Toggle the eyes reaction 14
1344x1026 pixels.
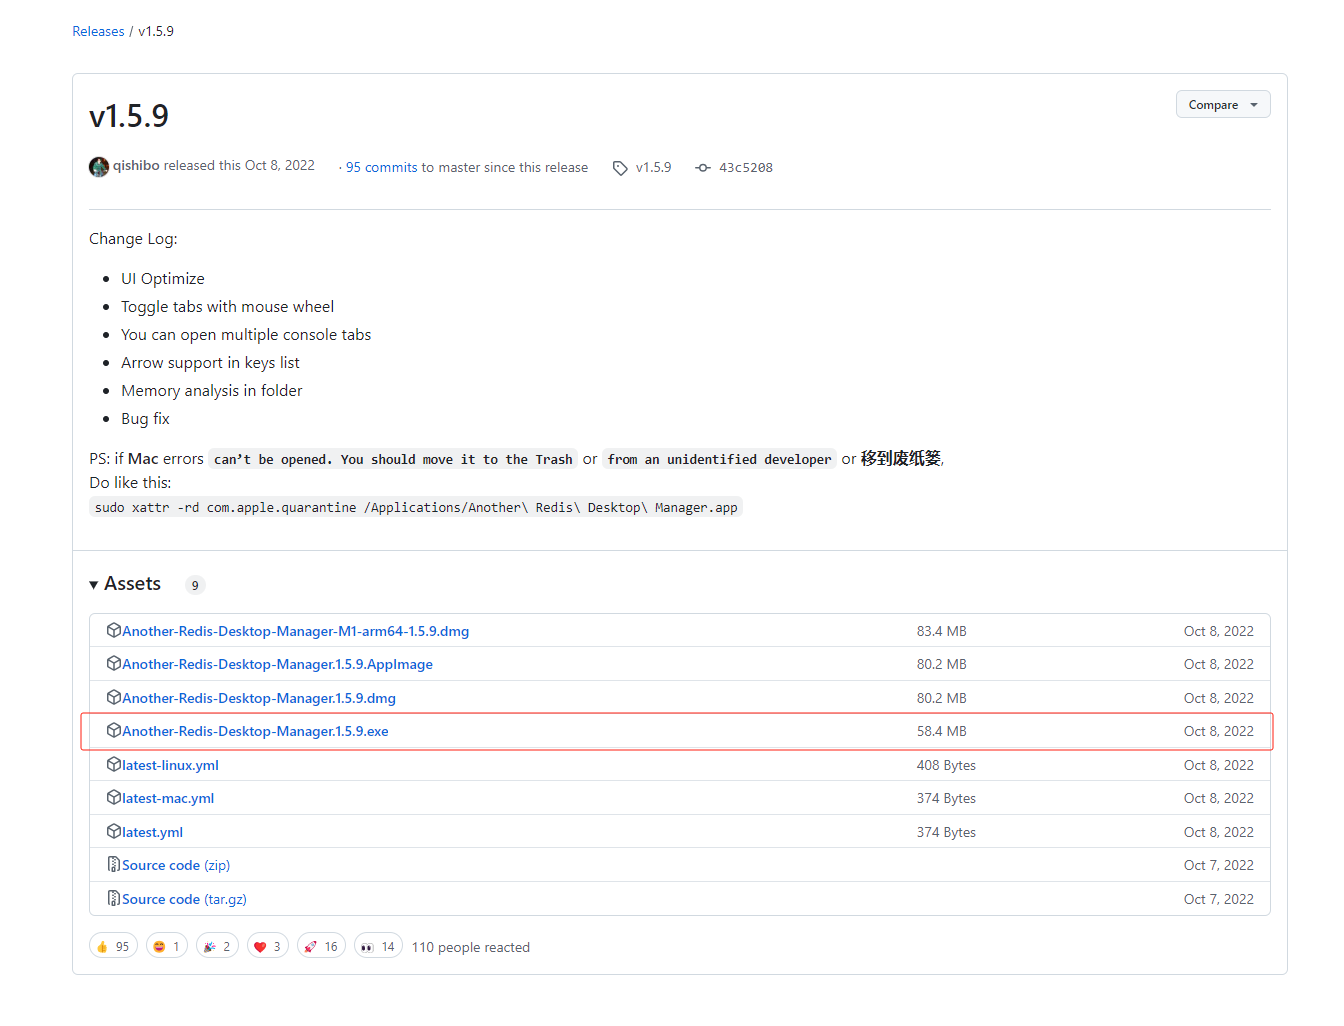pyautogui.click(x=378, y=946)
